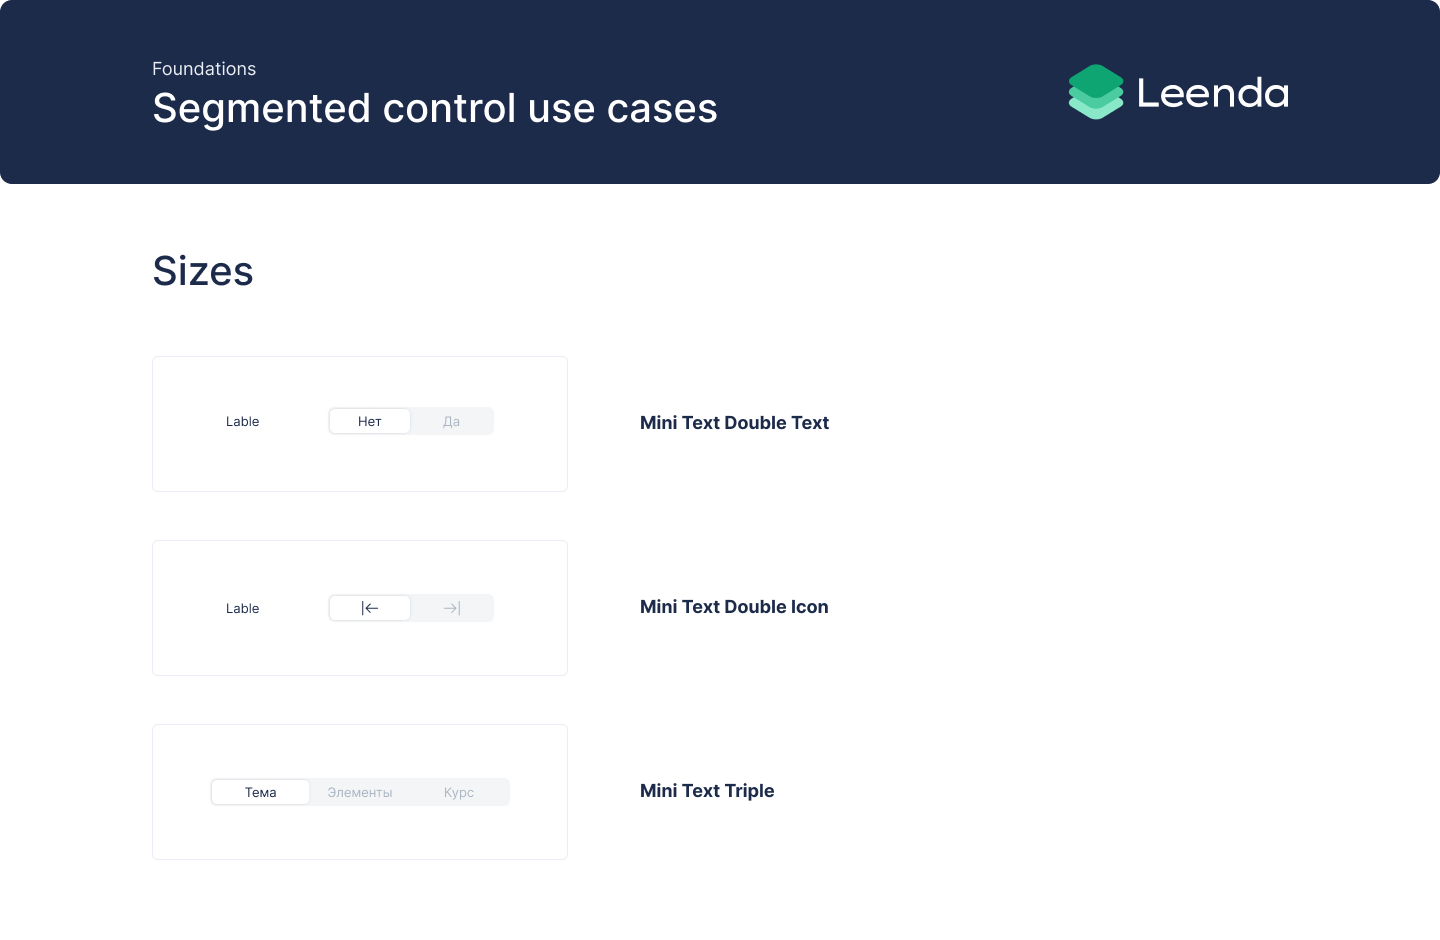This screenshot has width=1440, height=940.
Task: Click the Lable text beside Нет/Да control
Action: coord(243,421)
